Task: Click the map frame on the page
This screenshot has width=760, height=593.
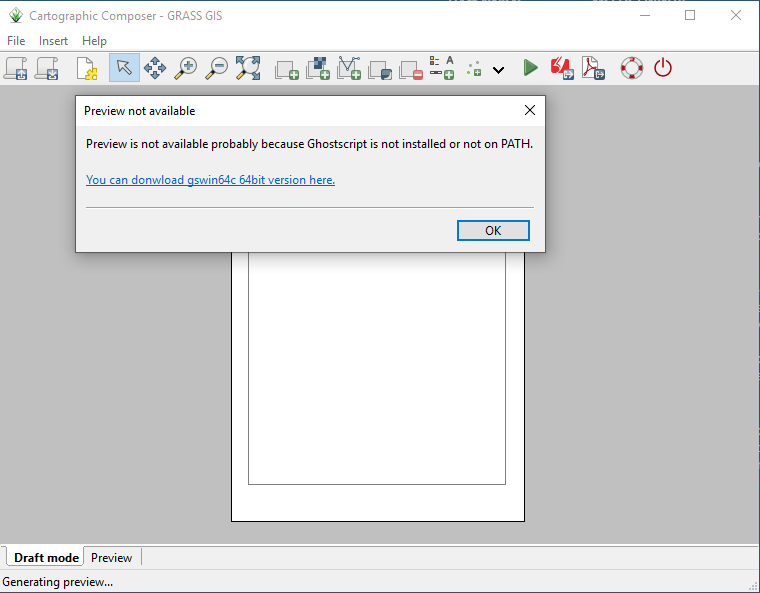Action: pyautogui.click(x=377, y=369)
